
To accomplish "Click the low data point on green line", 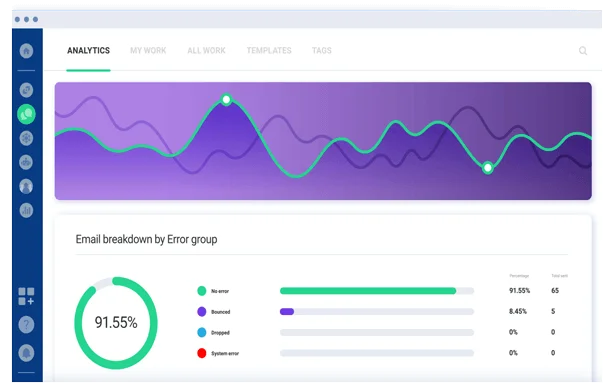I will (488, 168).
